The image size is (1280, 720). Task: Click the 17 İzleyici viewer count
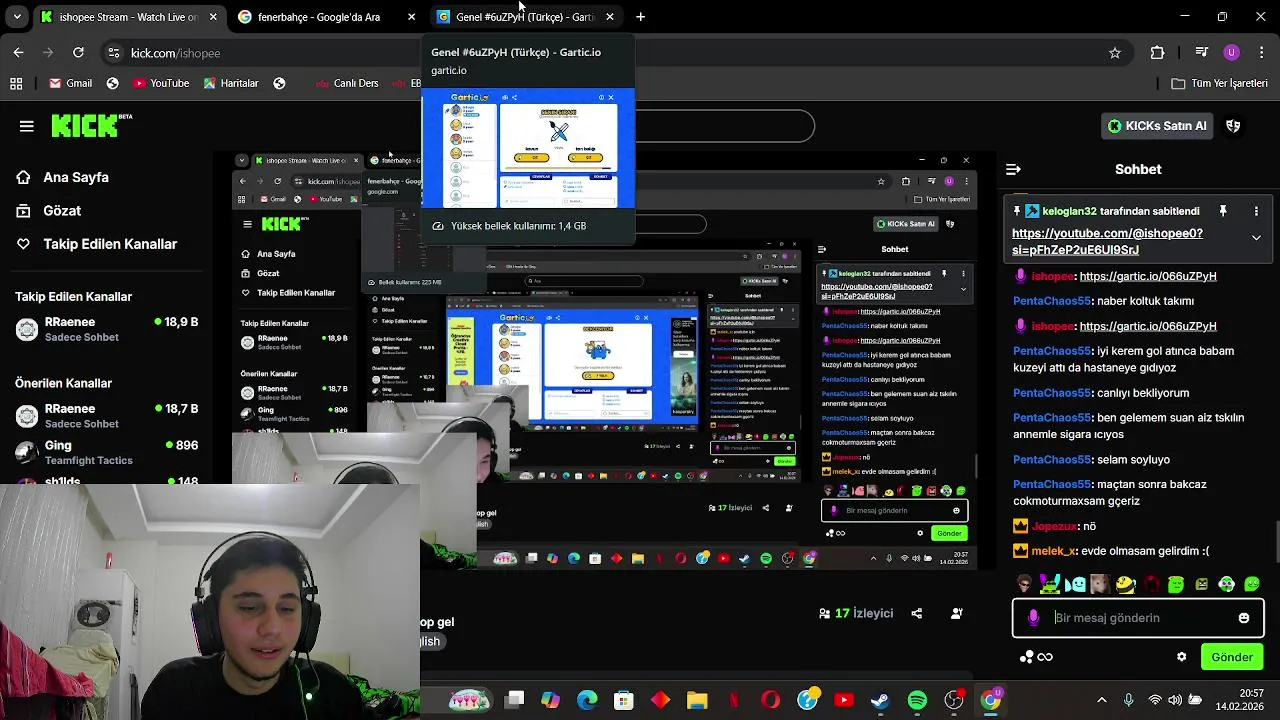pyautogui.click(x=855, y=613)
